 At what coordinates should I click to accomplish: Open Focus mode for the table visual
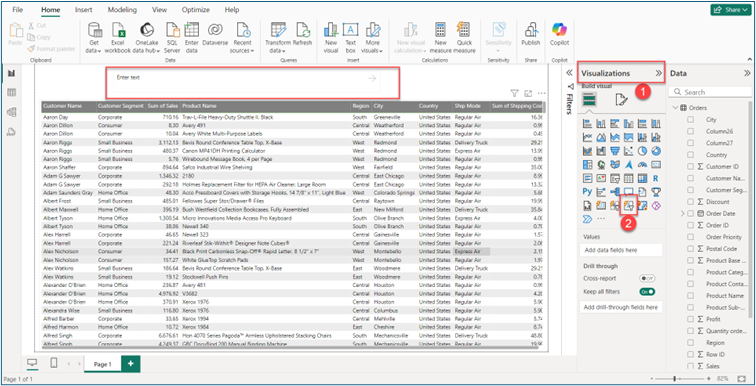point(528,93)
